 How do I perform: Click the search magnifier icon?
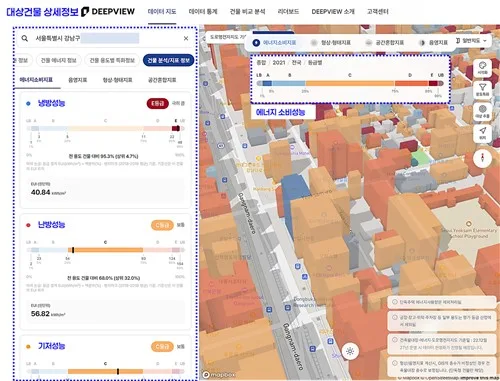tap(25, 38)
